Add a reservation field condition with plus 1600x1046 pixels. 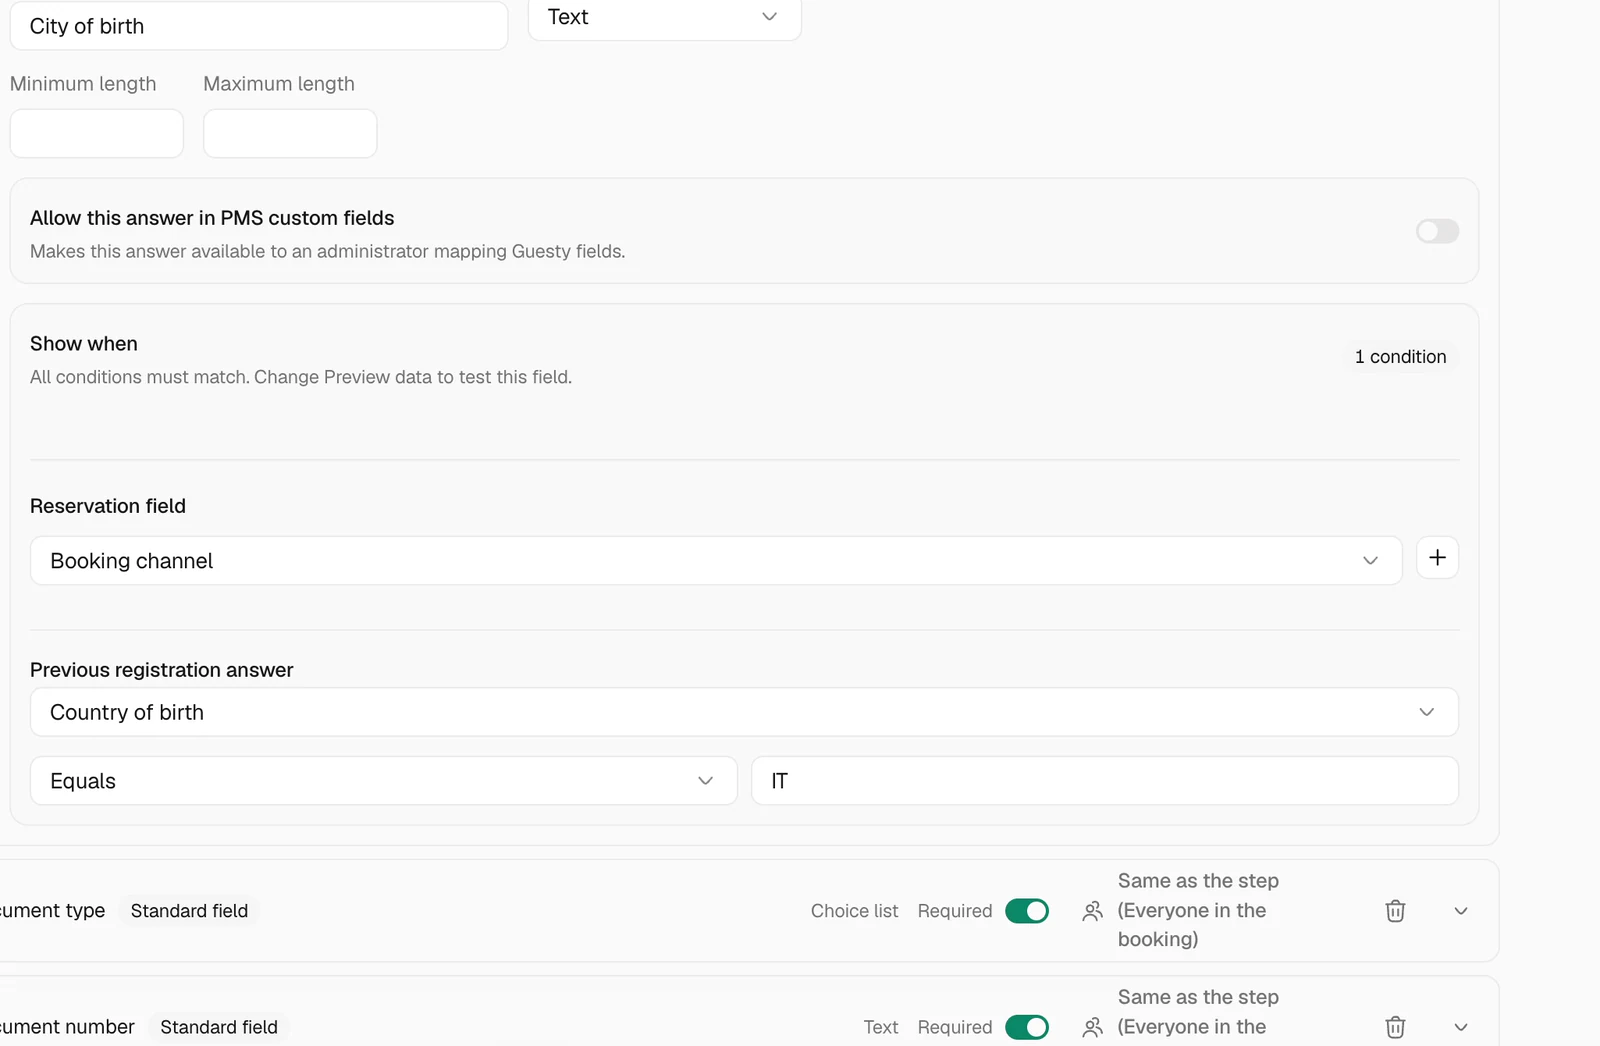tap(1437, 558)
